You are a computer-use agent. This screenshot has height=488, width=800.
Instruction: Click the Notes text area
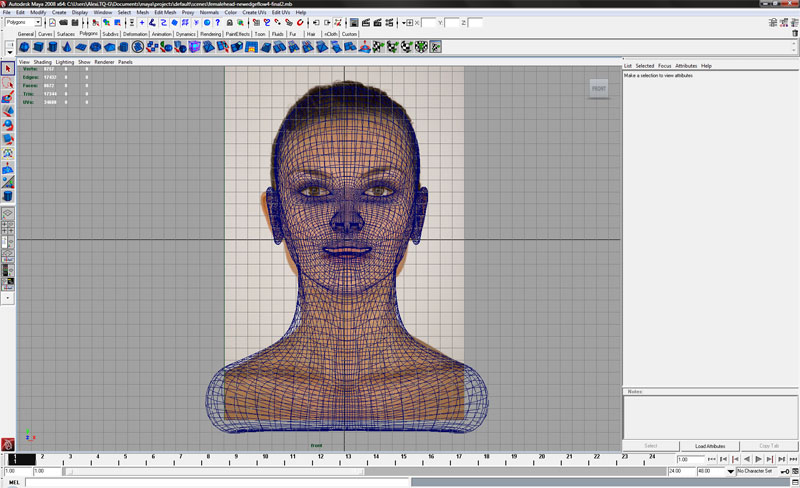coord(710,417)
